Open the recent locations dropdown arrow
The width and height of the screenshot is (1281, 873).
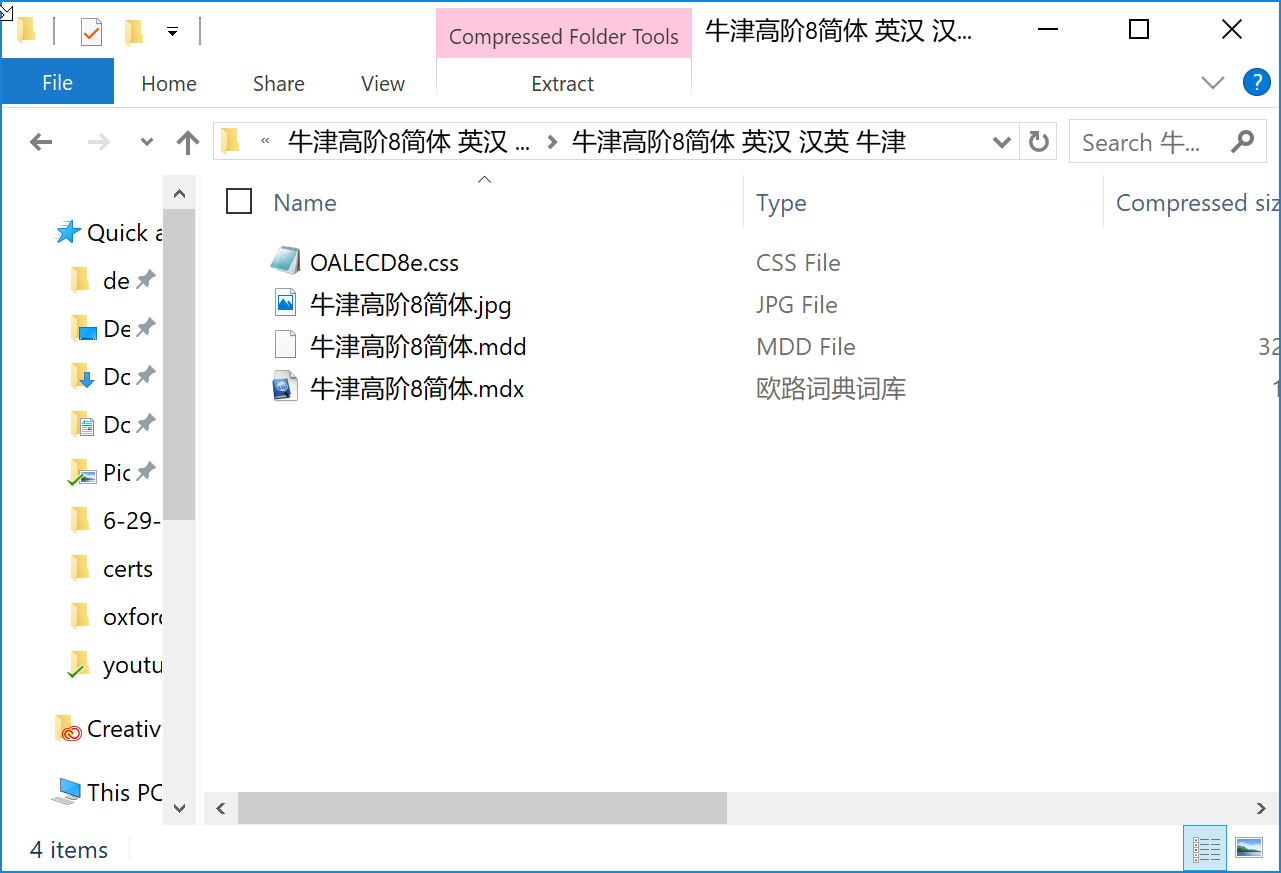(147, 142)
